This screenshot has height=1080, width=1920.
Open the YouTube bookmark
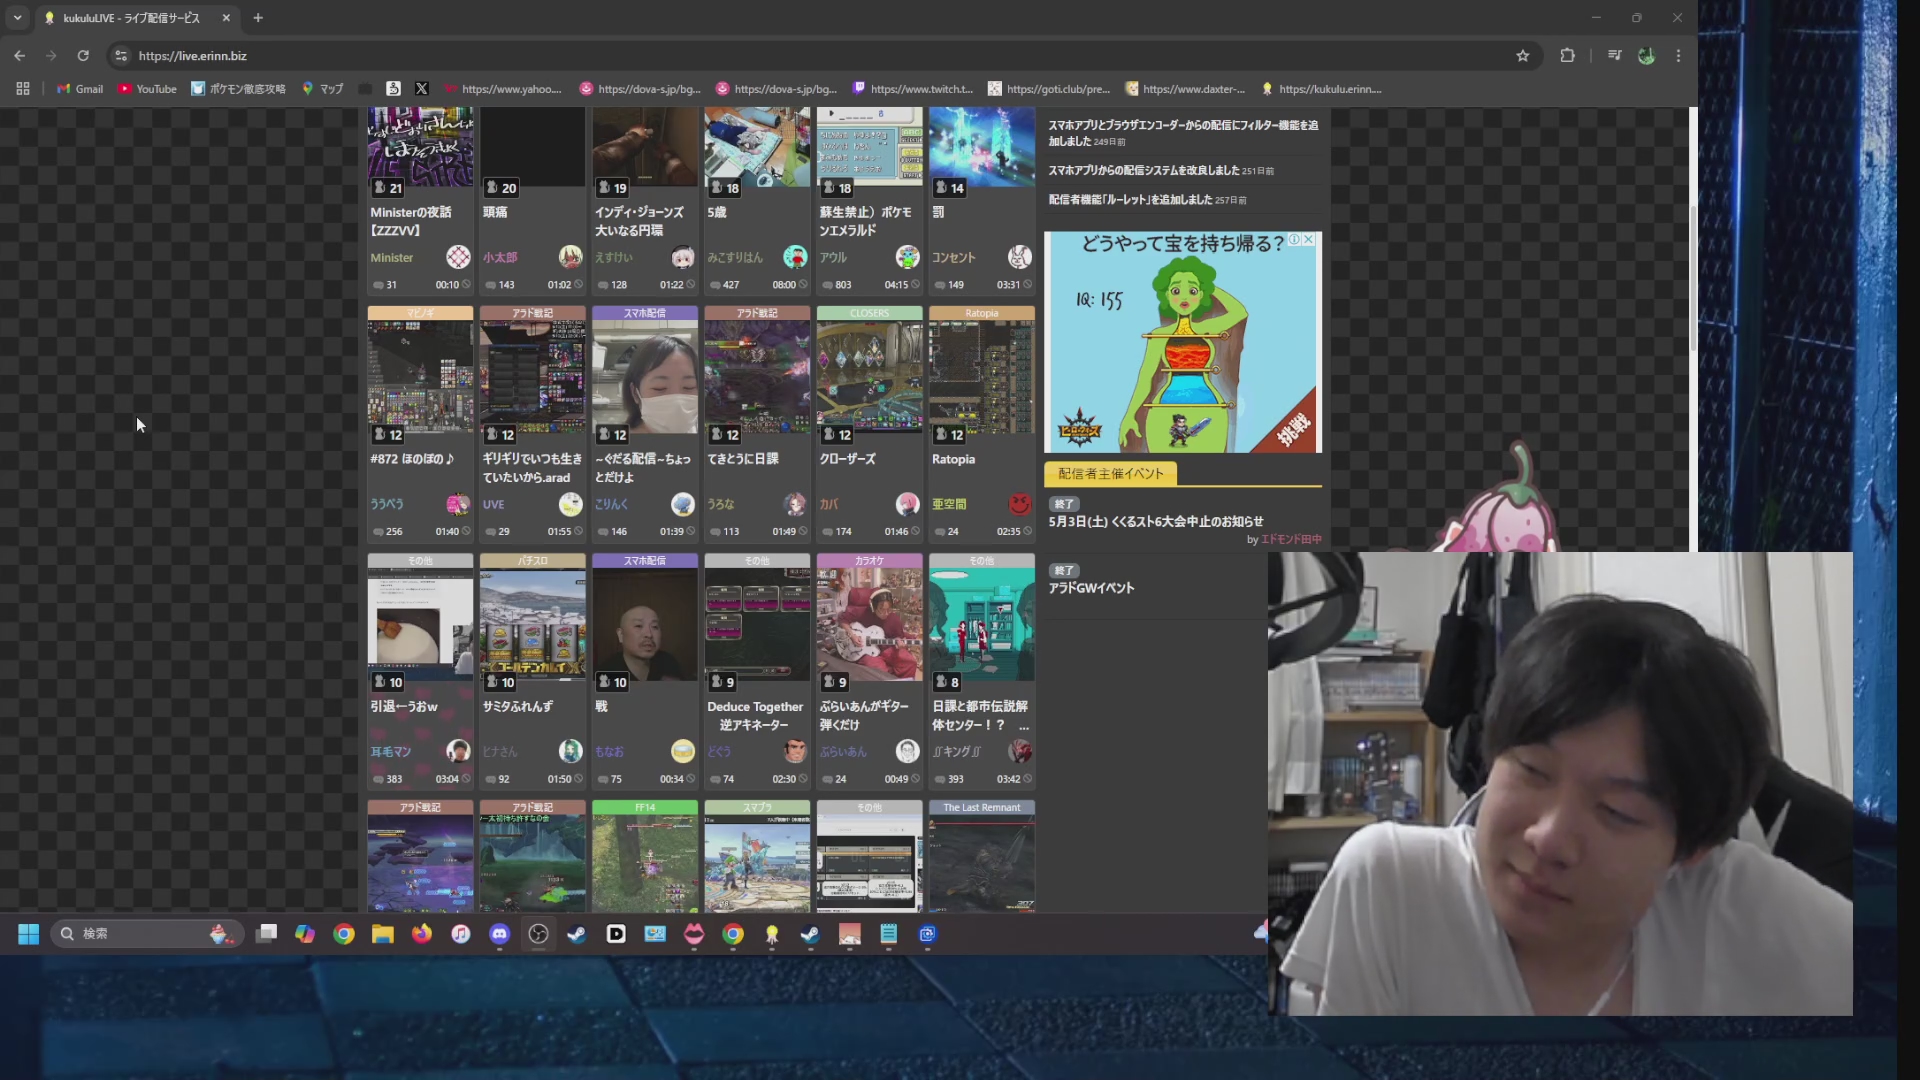tap(146, 89)
